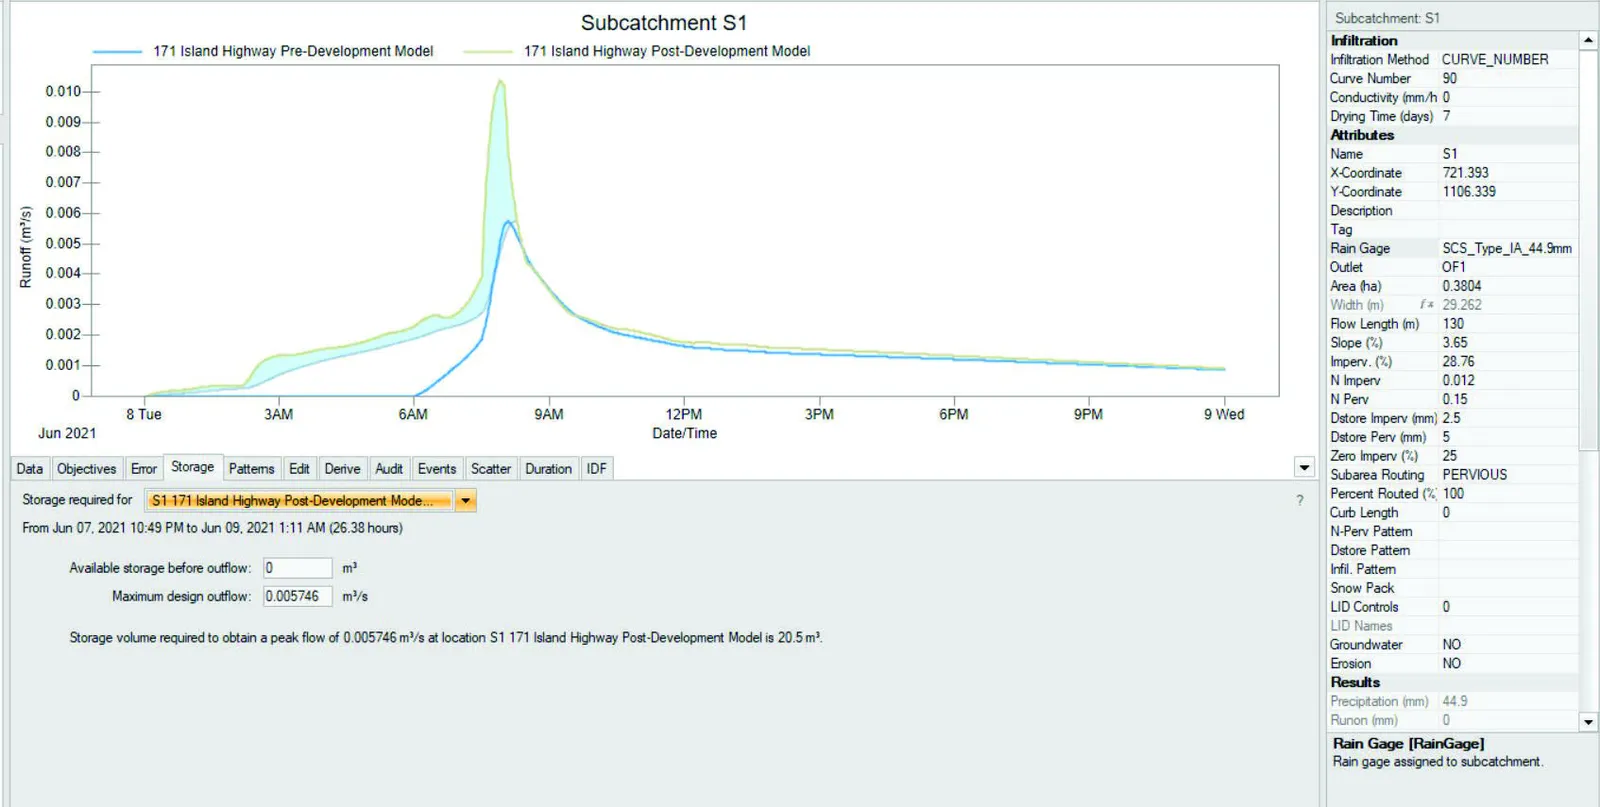1600x807 pixels.
Task: Click the X-Coordinate value 721.393
Action: pyautogui.click(x=1465, y=173)
